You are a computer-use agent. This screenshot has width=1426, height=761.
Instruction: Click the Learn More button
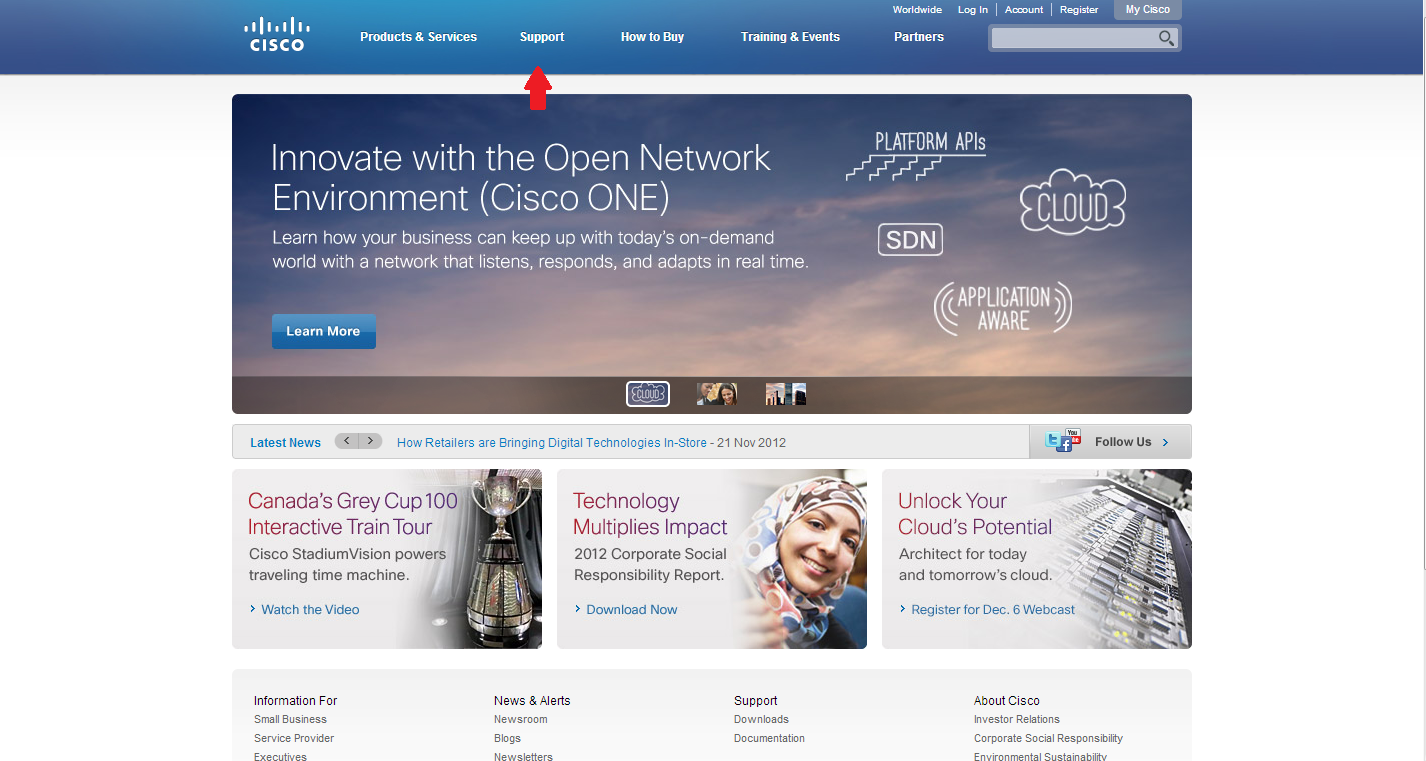tap(323, 331)
